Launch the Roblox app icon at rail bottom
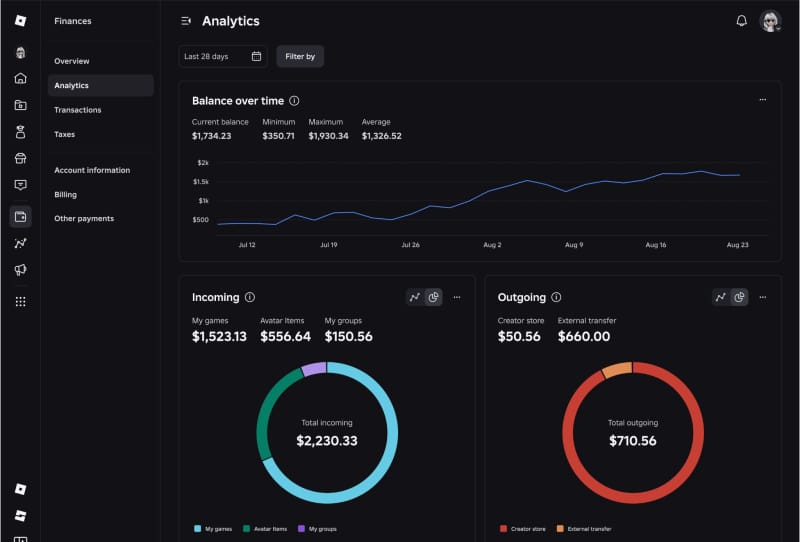 tap(20, 489)
